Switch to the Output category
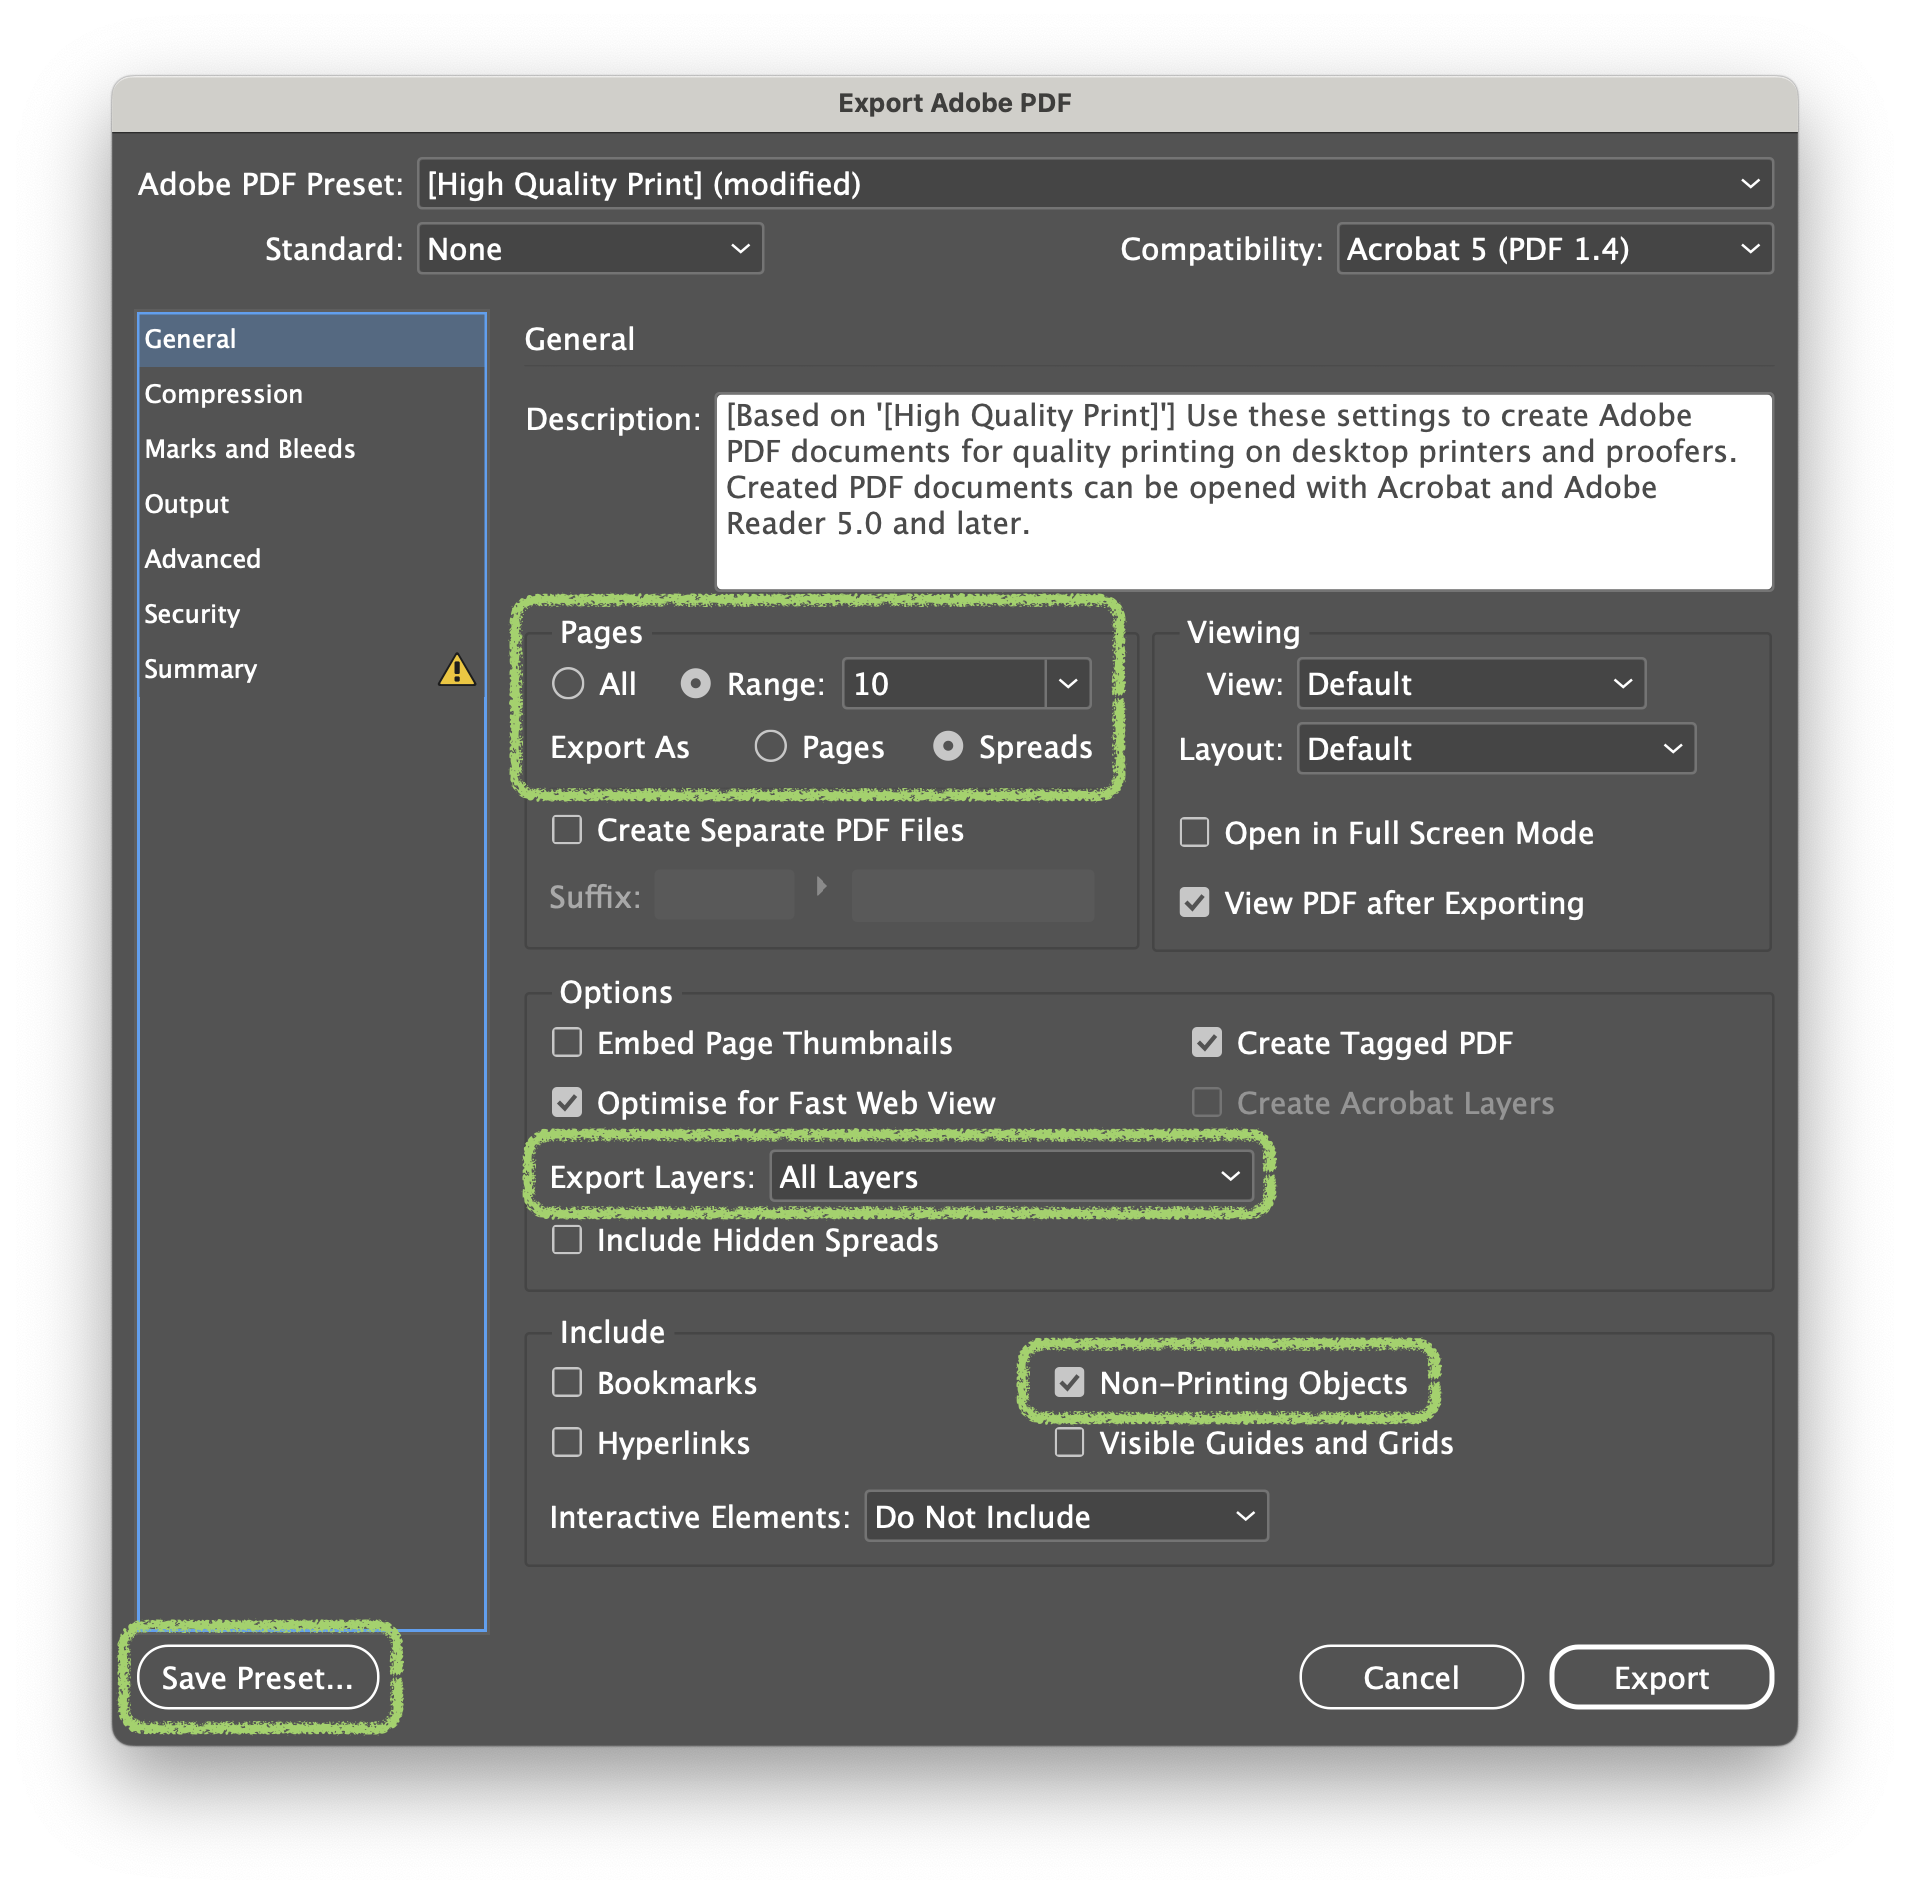1910x1894 pixels. (x=312, y=504)
